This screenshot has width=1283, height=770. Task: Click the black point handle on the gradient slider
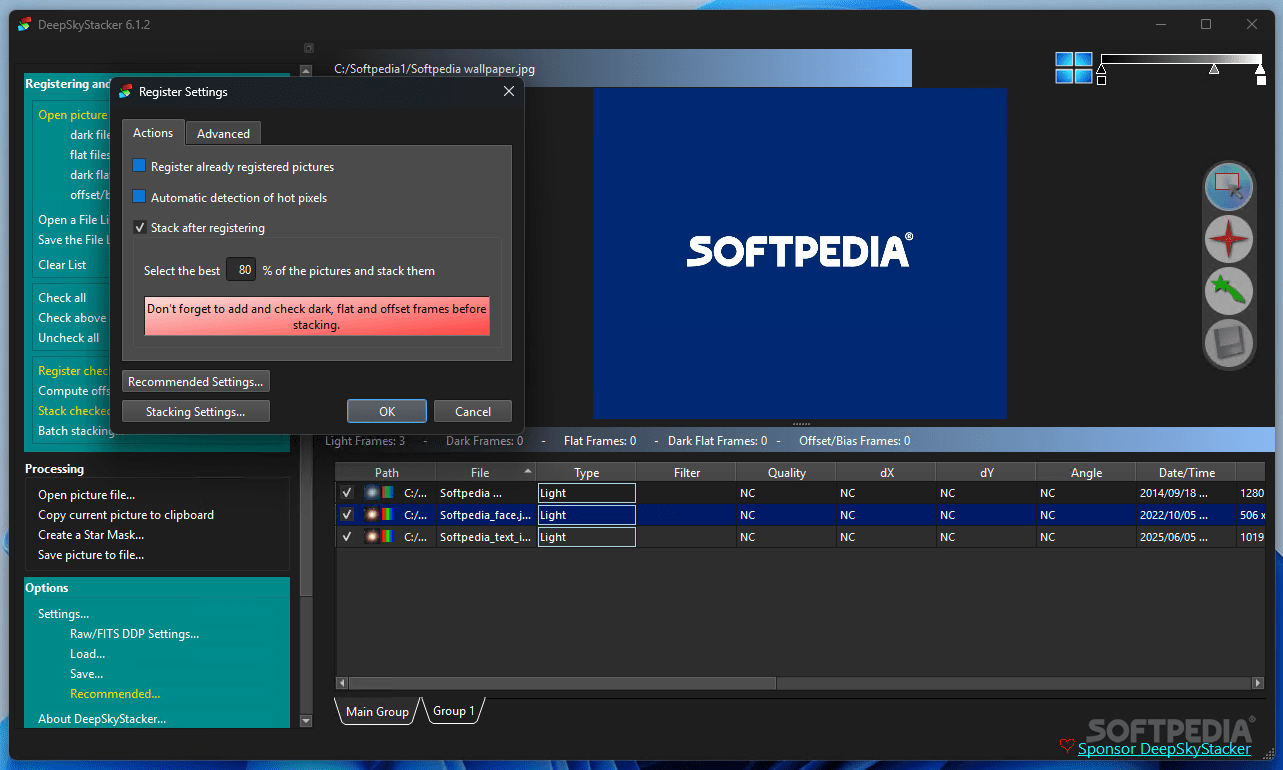coord(1101,69)
